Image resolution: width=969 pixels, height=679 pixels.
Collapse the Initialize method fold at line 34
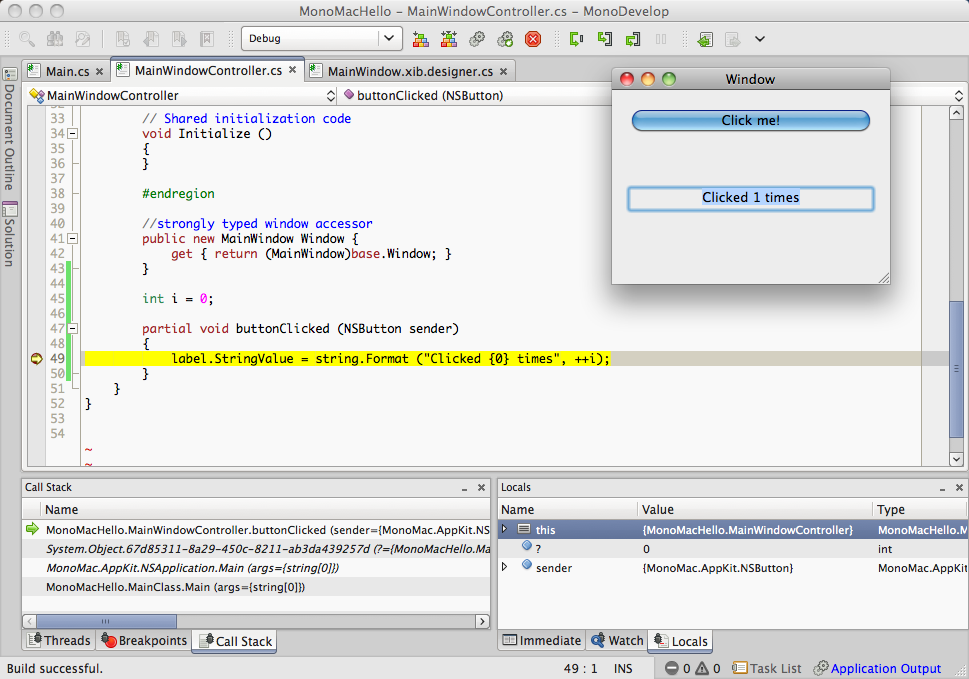pyautogui.click(x=72, y=133)
